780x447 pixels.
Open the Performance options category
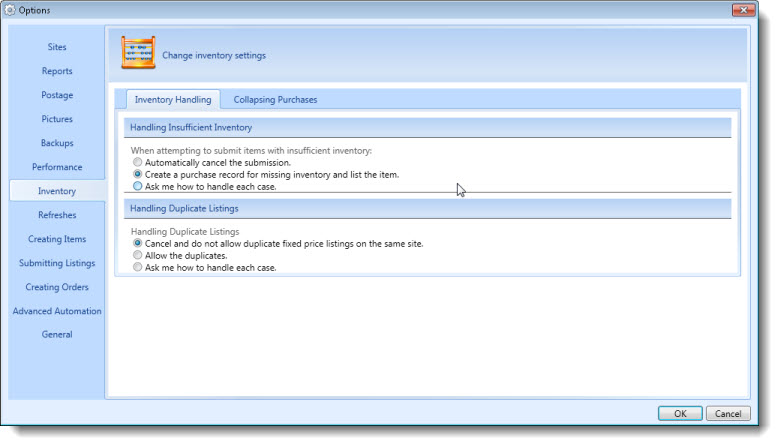[x=57, y=167]
